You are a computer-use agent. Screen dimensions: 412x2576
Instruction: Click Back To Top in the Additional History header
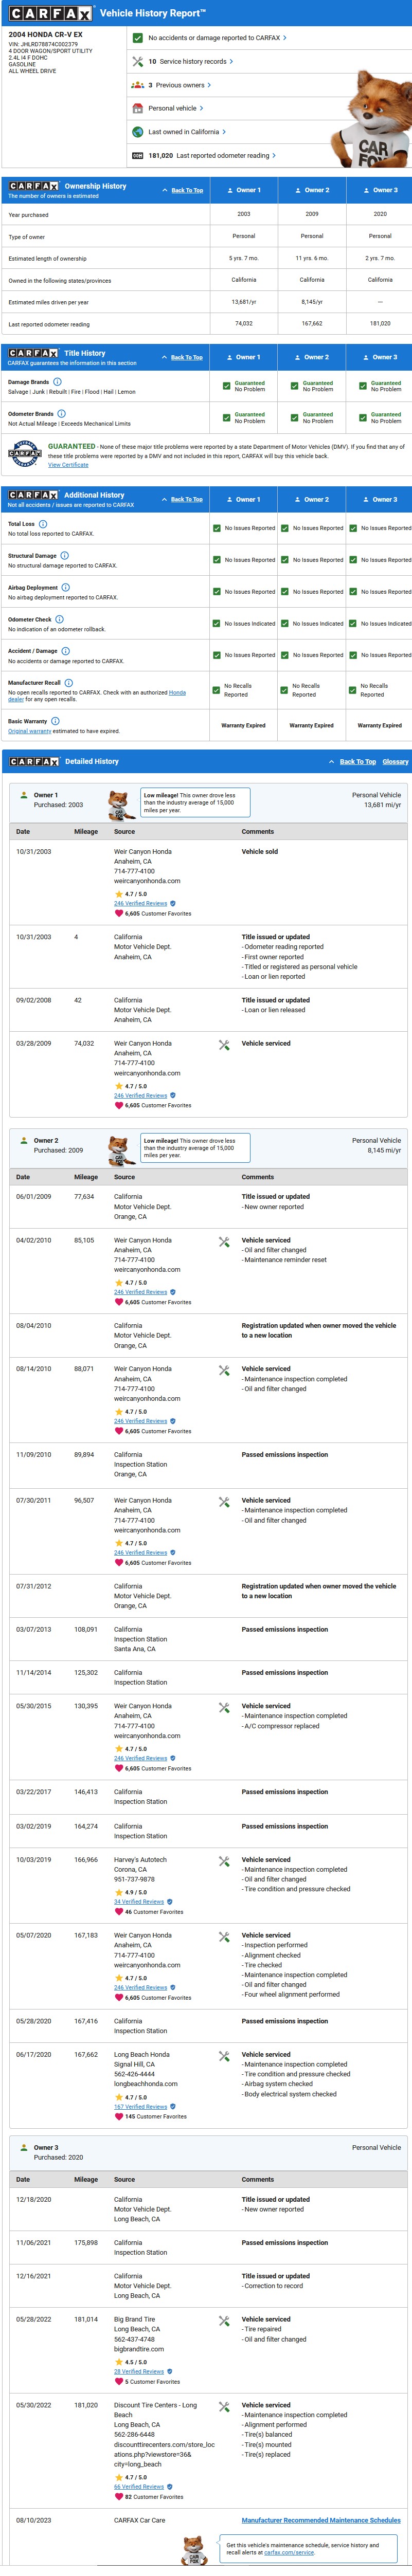187,499
